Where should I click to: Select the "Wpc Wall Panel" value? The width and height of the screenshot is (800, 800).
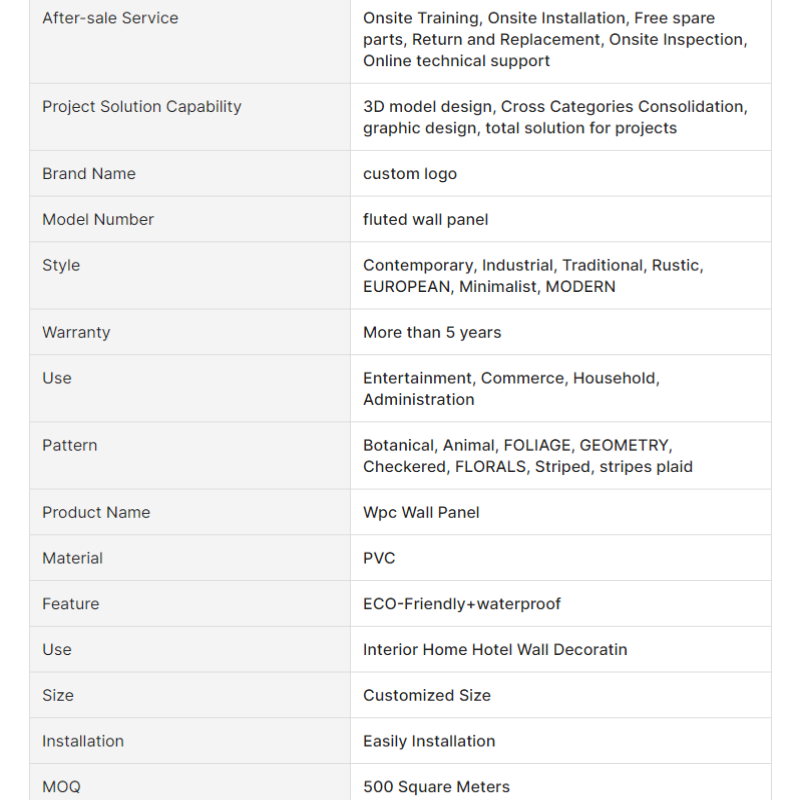[421, 512]
